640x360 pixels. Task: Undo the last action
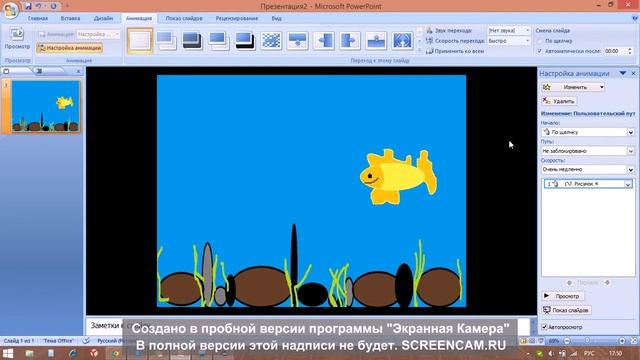39,6
